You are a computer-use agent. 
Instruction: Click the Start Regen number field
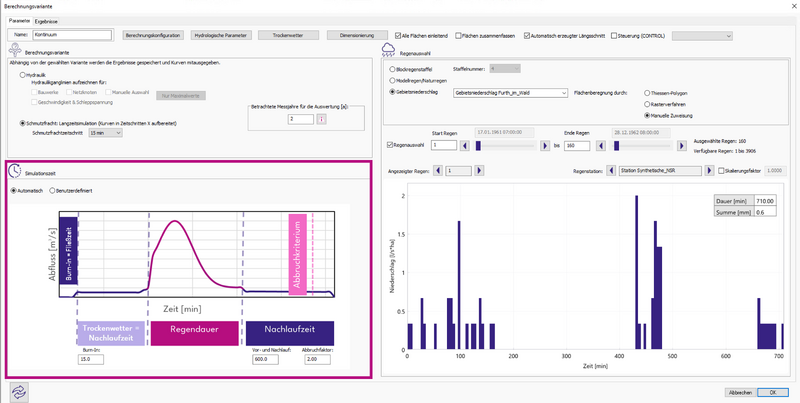point(443,146)
